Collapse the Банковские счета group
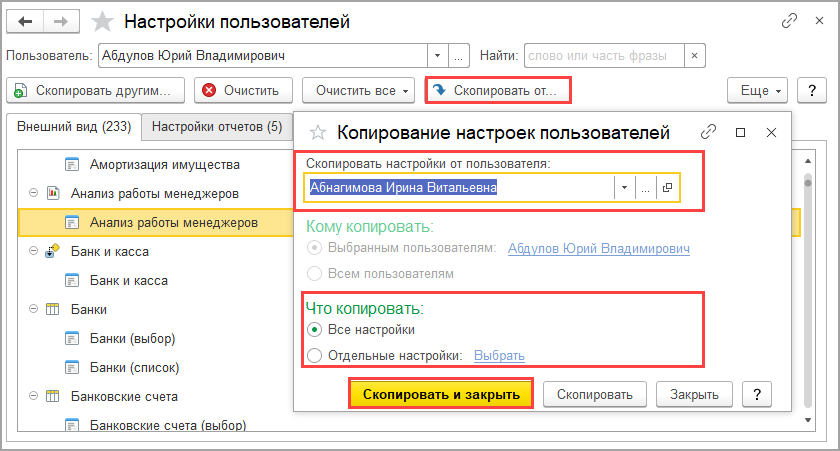The width and height of the screenshot is (840, 451). point(33,396)
